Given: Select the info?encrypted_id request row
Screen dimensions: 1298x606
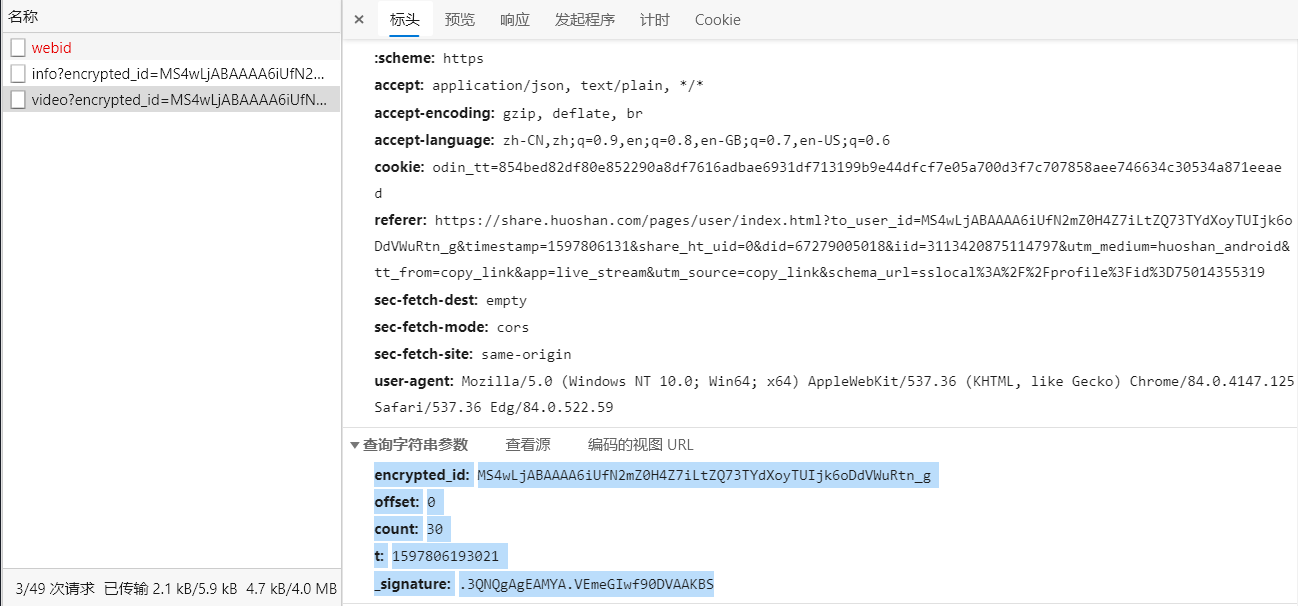Looking at the screenshot, I should (171, 74).
